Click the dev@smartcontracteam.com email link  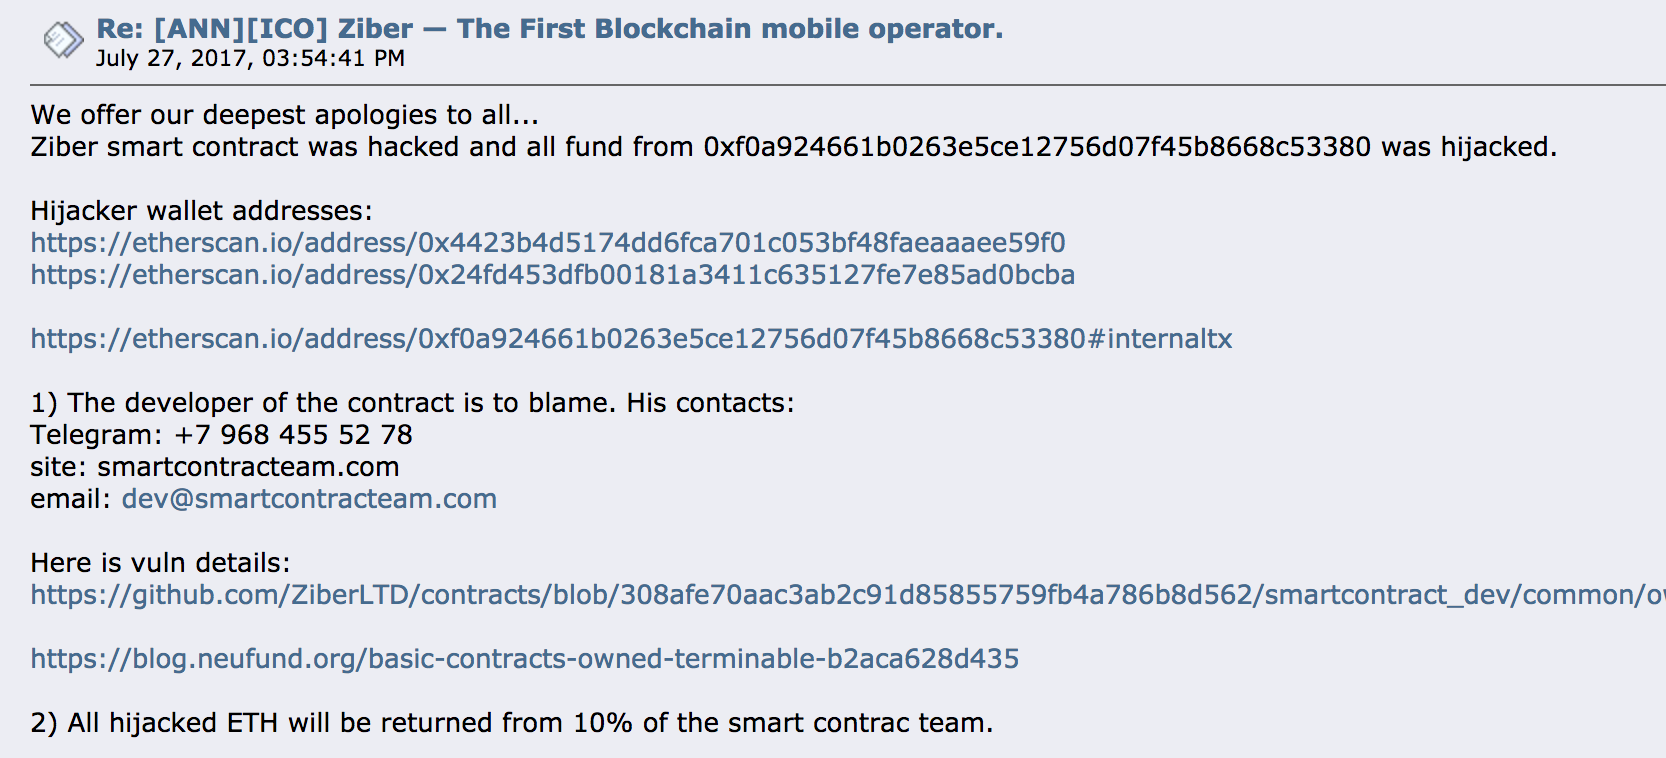pos(309,499)
